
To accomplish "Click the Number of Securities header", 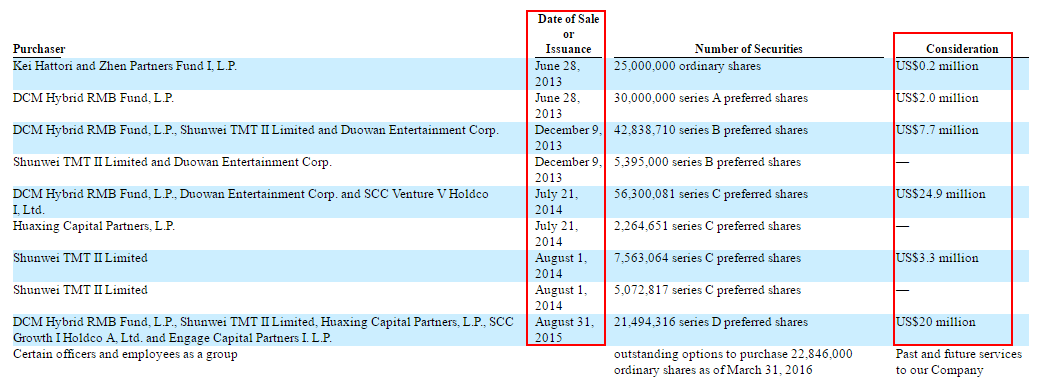I will click(748, 49).
